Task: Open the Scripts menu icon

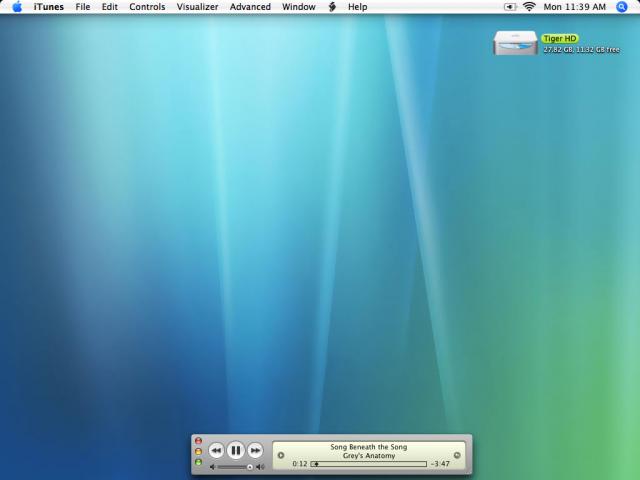Action: pos(332,7)
